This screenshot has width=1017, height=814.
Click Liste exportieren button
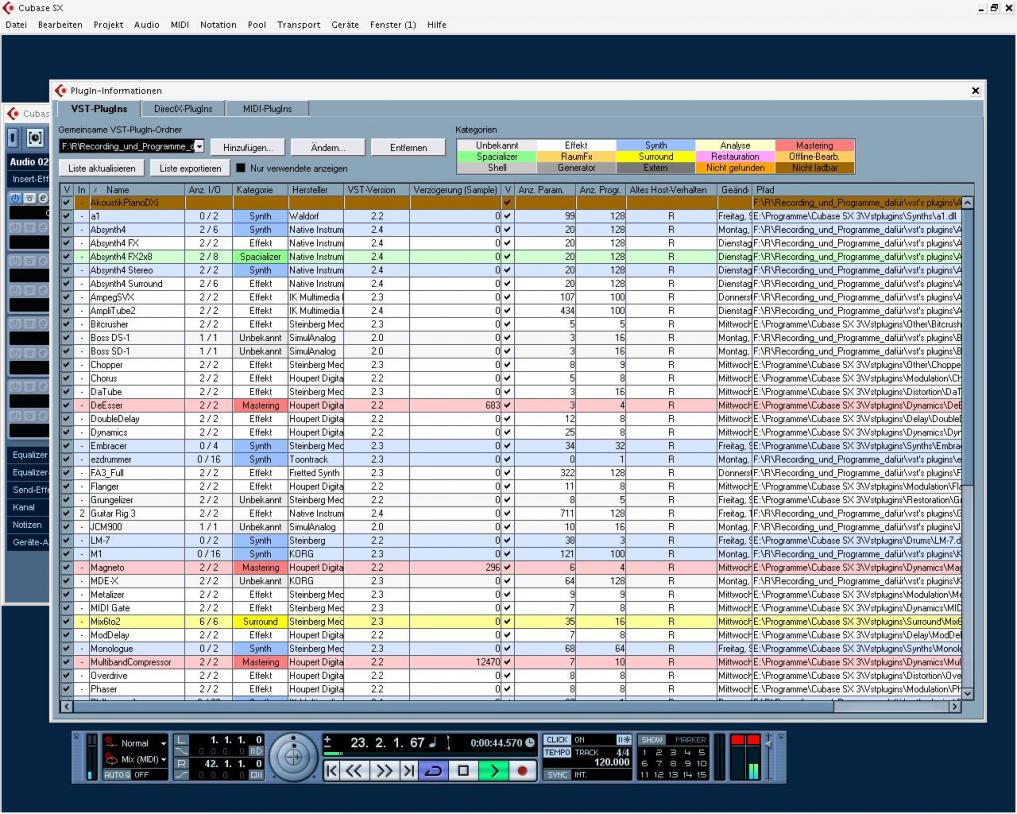[190, 169]
